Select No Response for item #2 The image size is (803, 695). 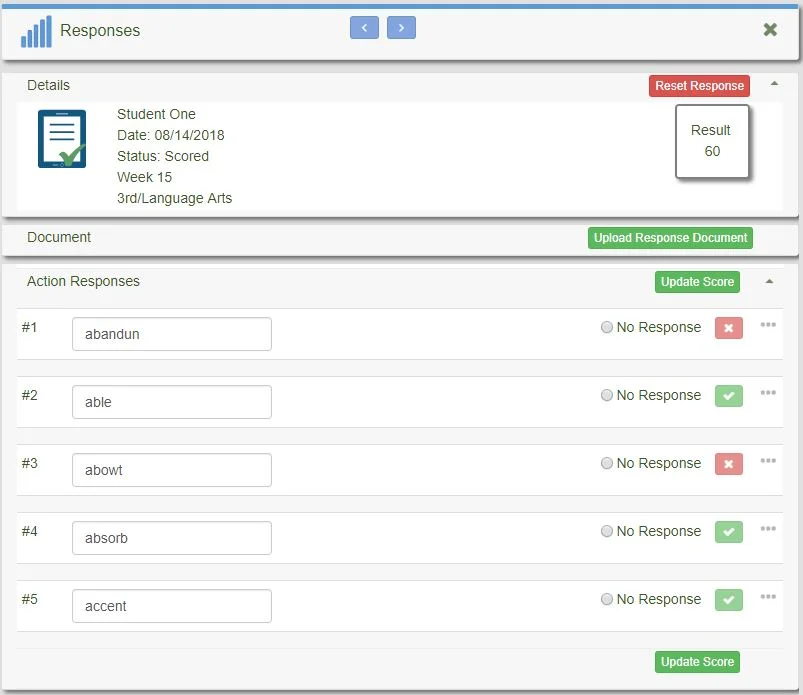[x=608, y=395]
